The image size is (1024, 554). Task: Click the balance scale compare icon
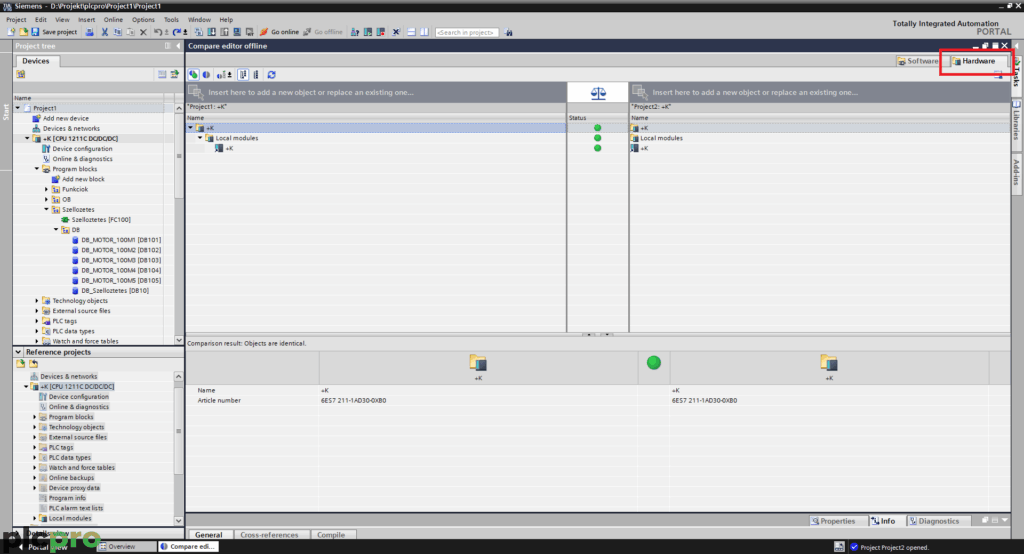tap(598, 93)
